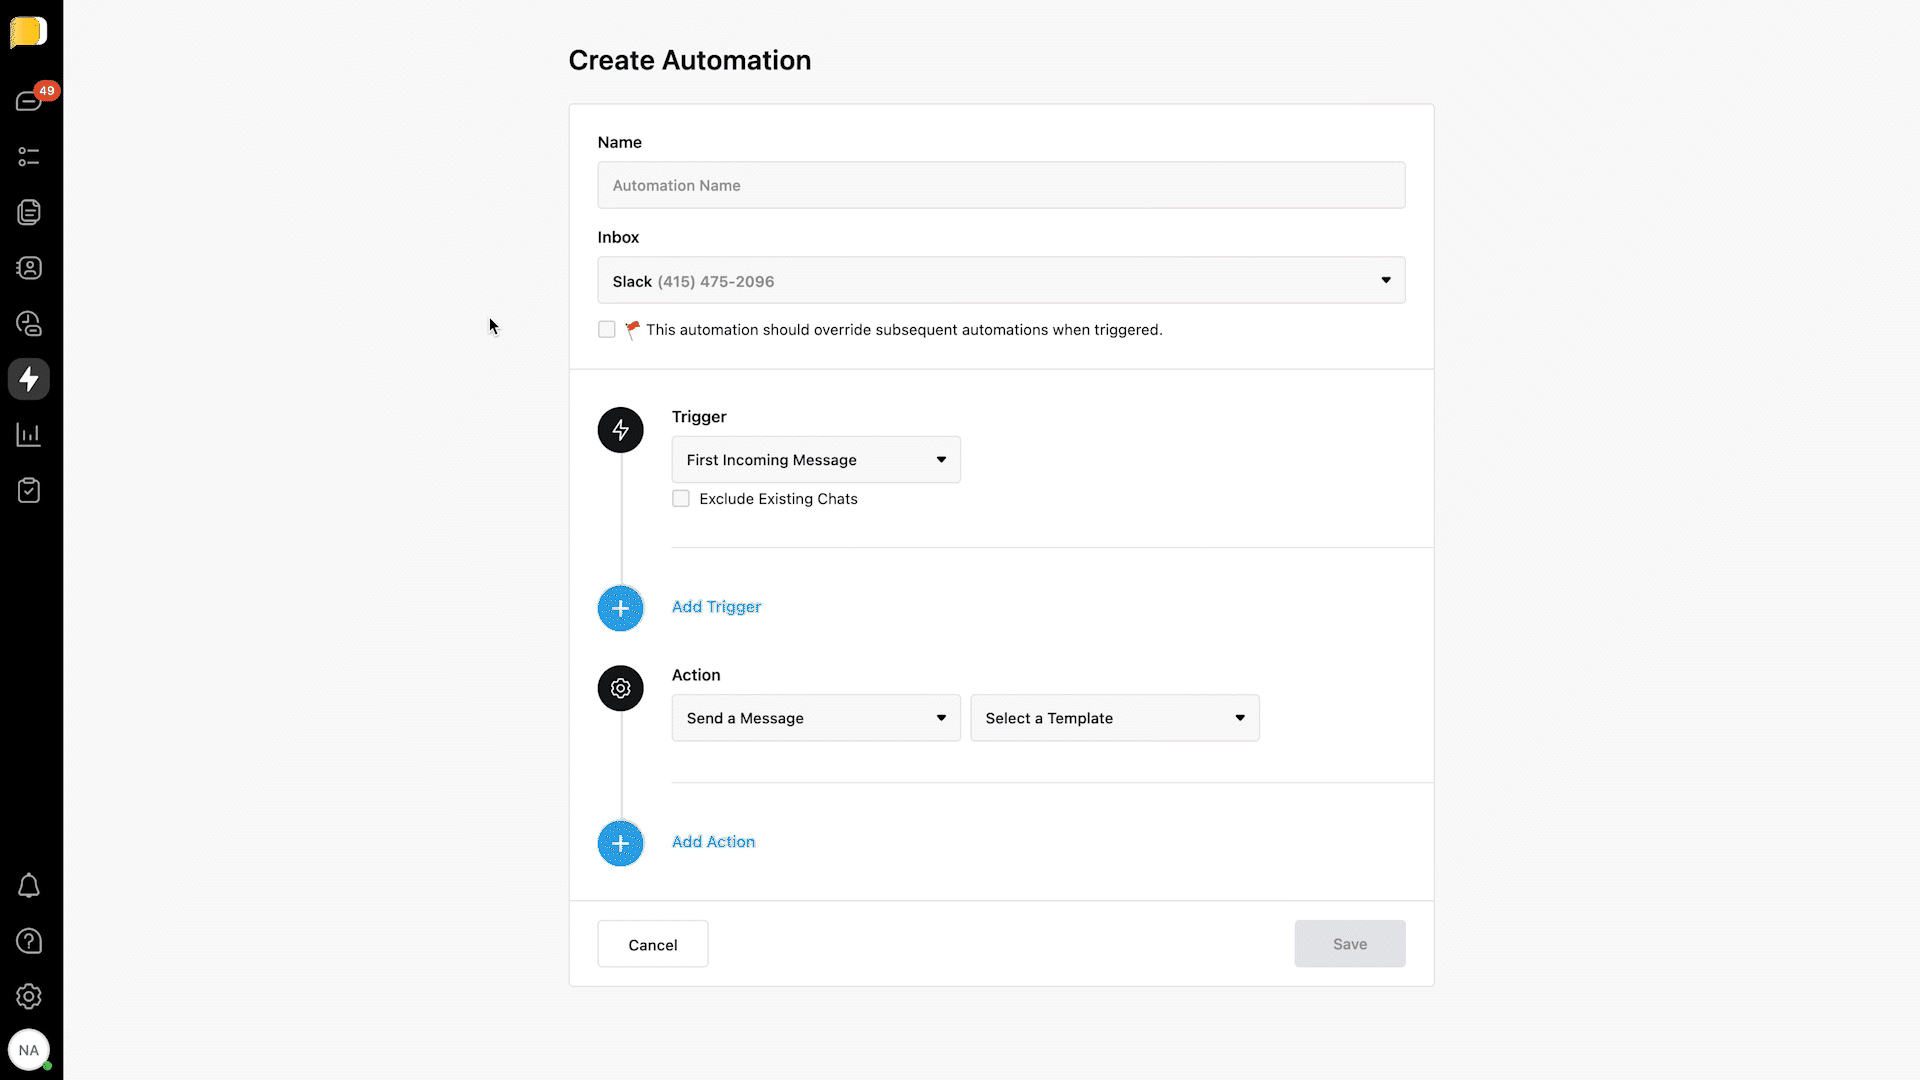The image size is (1920, 1080).
Task: Open the Checklist clipboard icon
Action: pyautogui.click(x=29, y=489)
